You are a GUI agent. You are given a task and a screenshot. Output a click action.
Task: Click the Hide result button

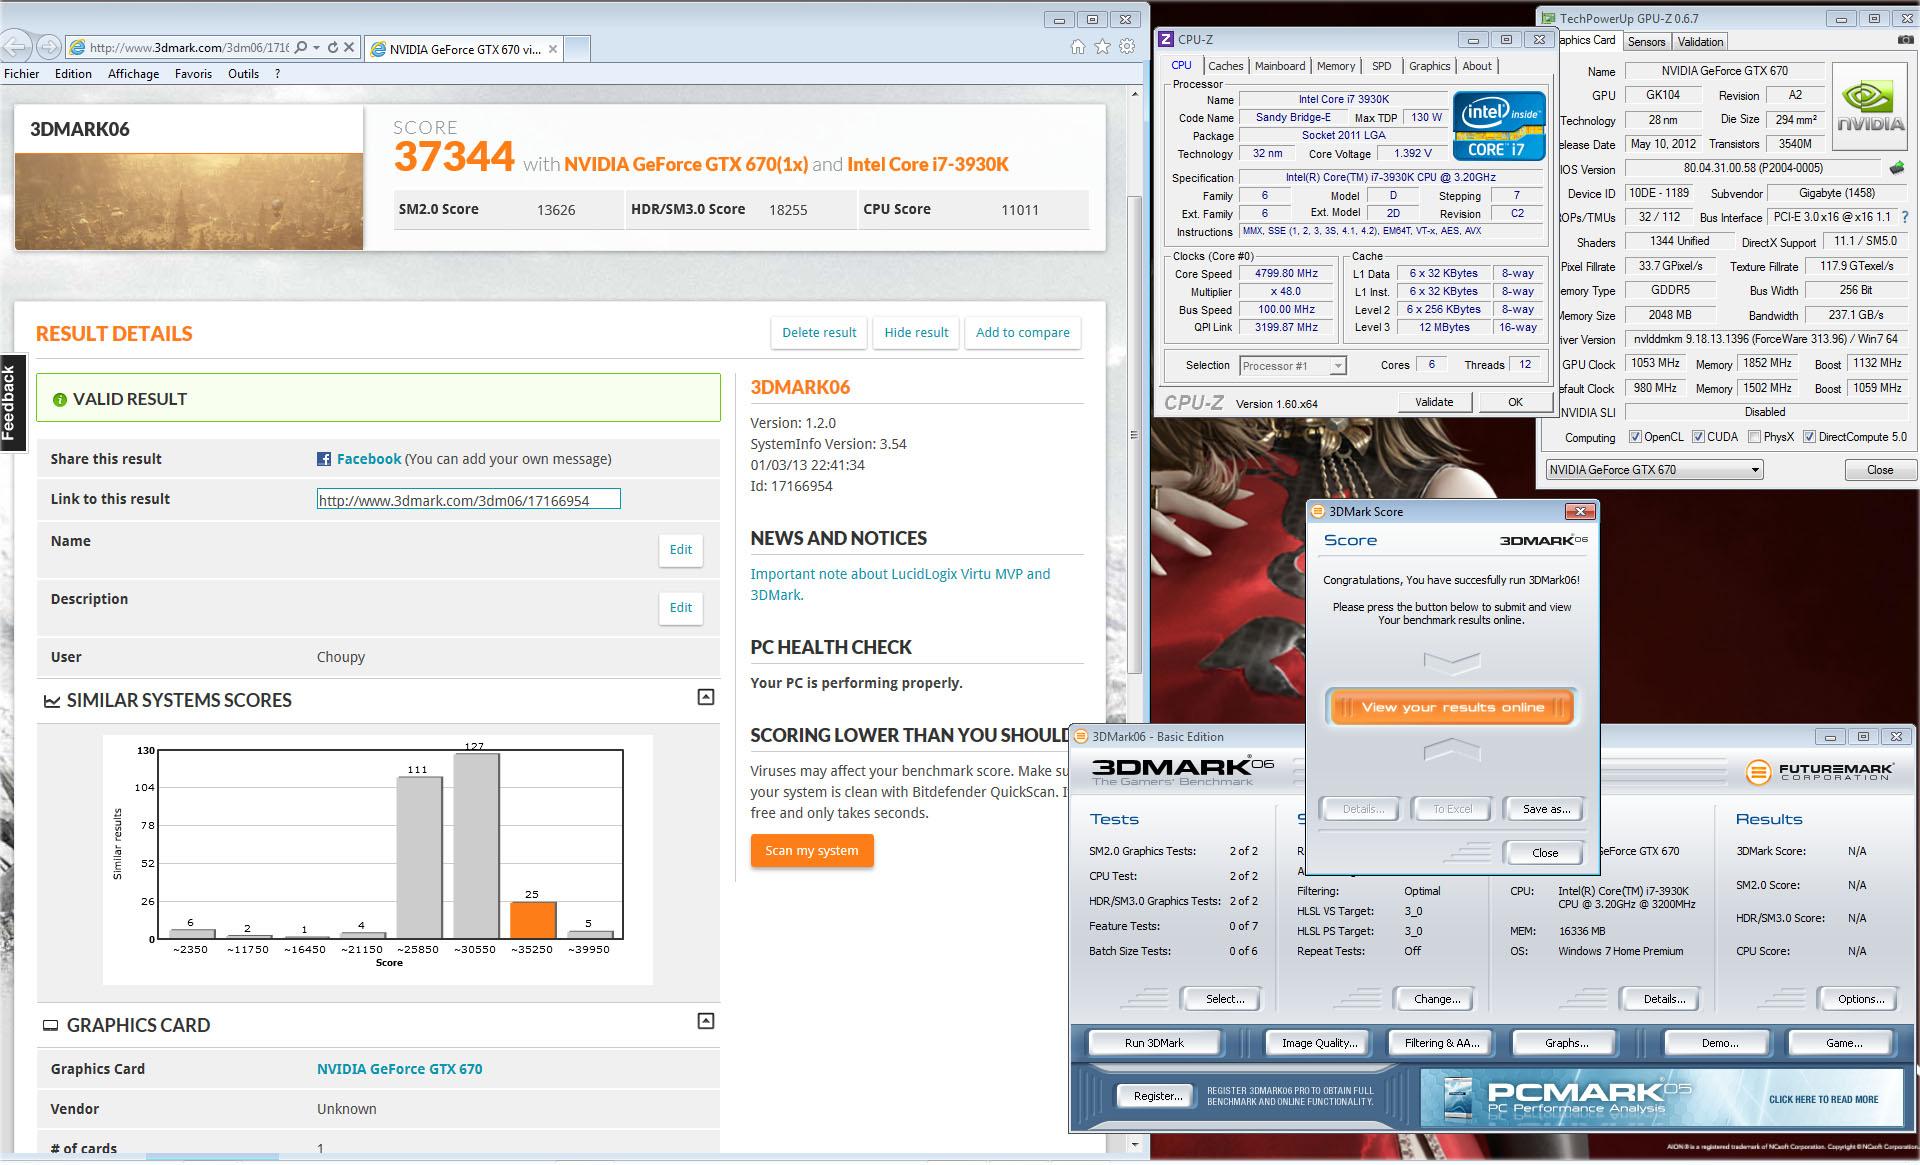point(916,333)
